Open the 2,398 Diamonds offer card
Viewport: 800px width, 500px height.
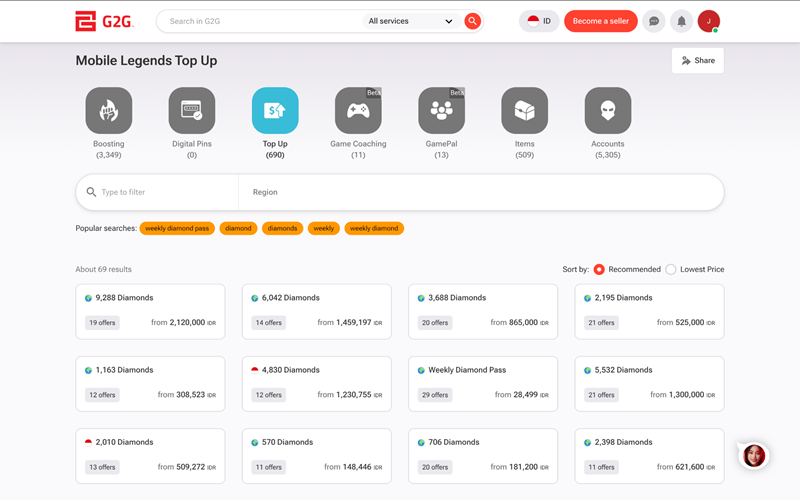649,456
